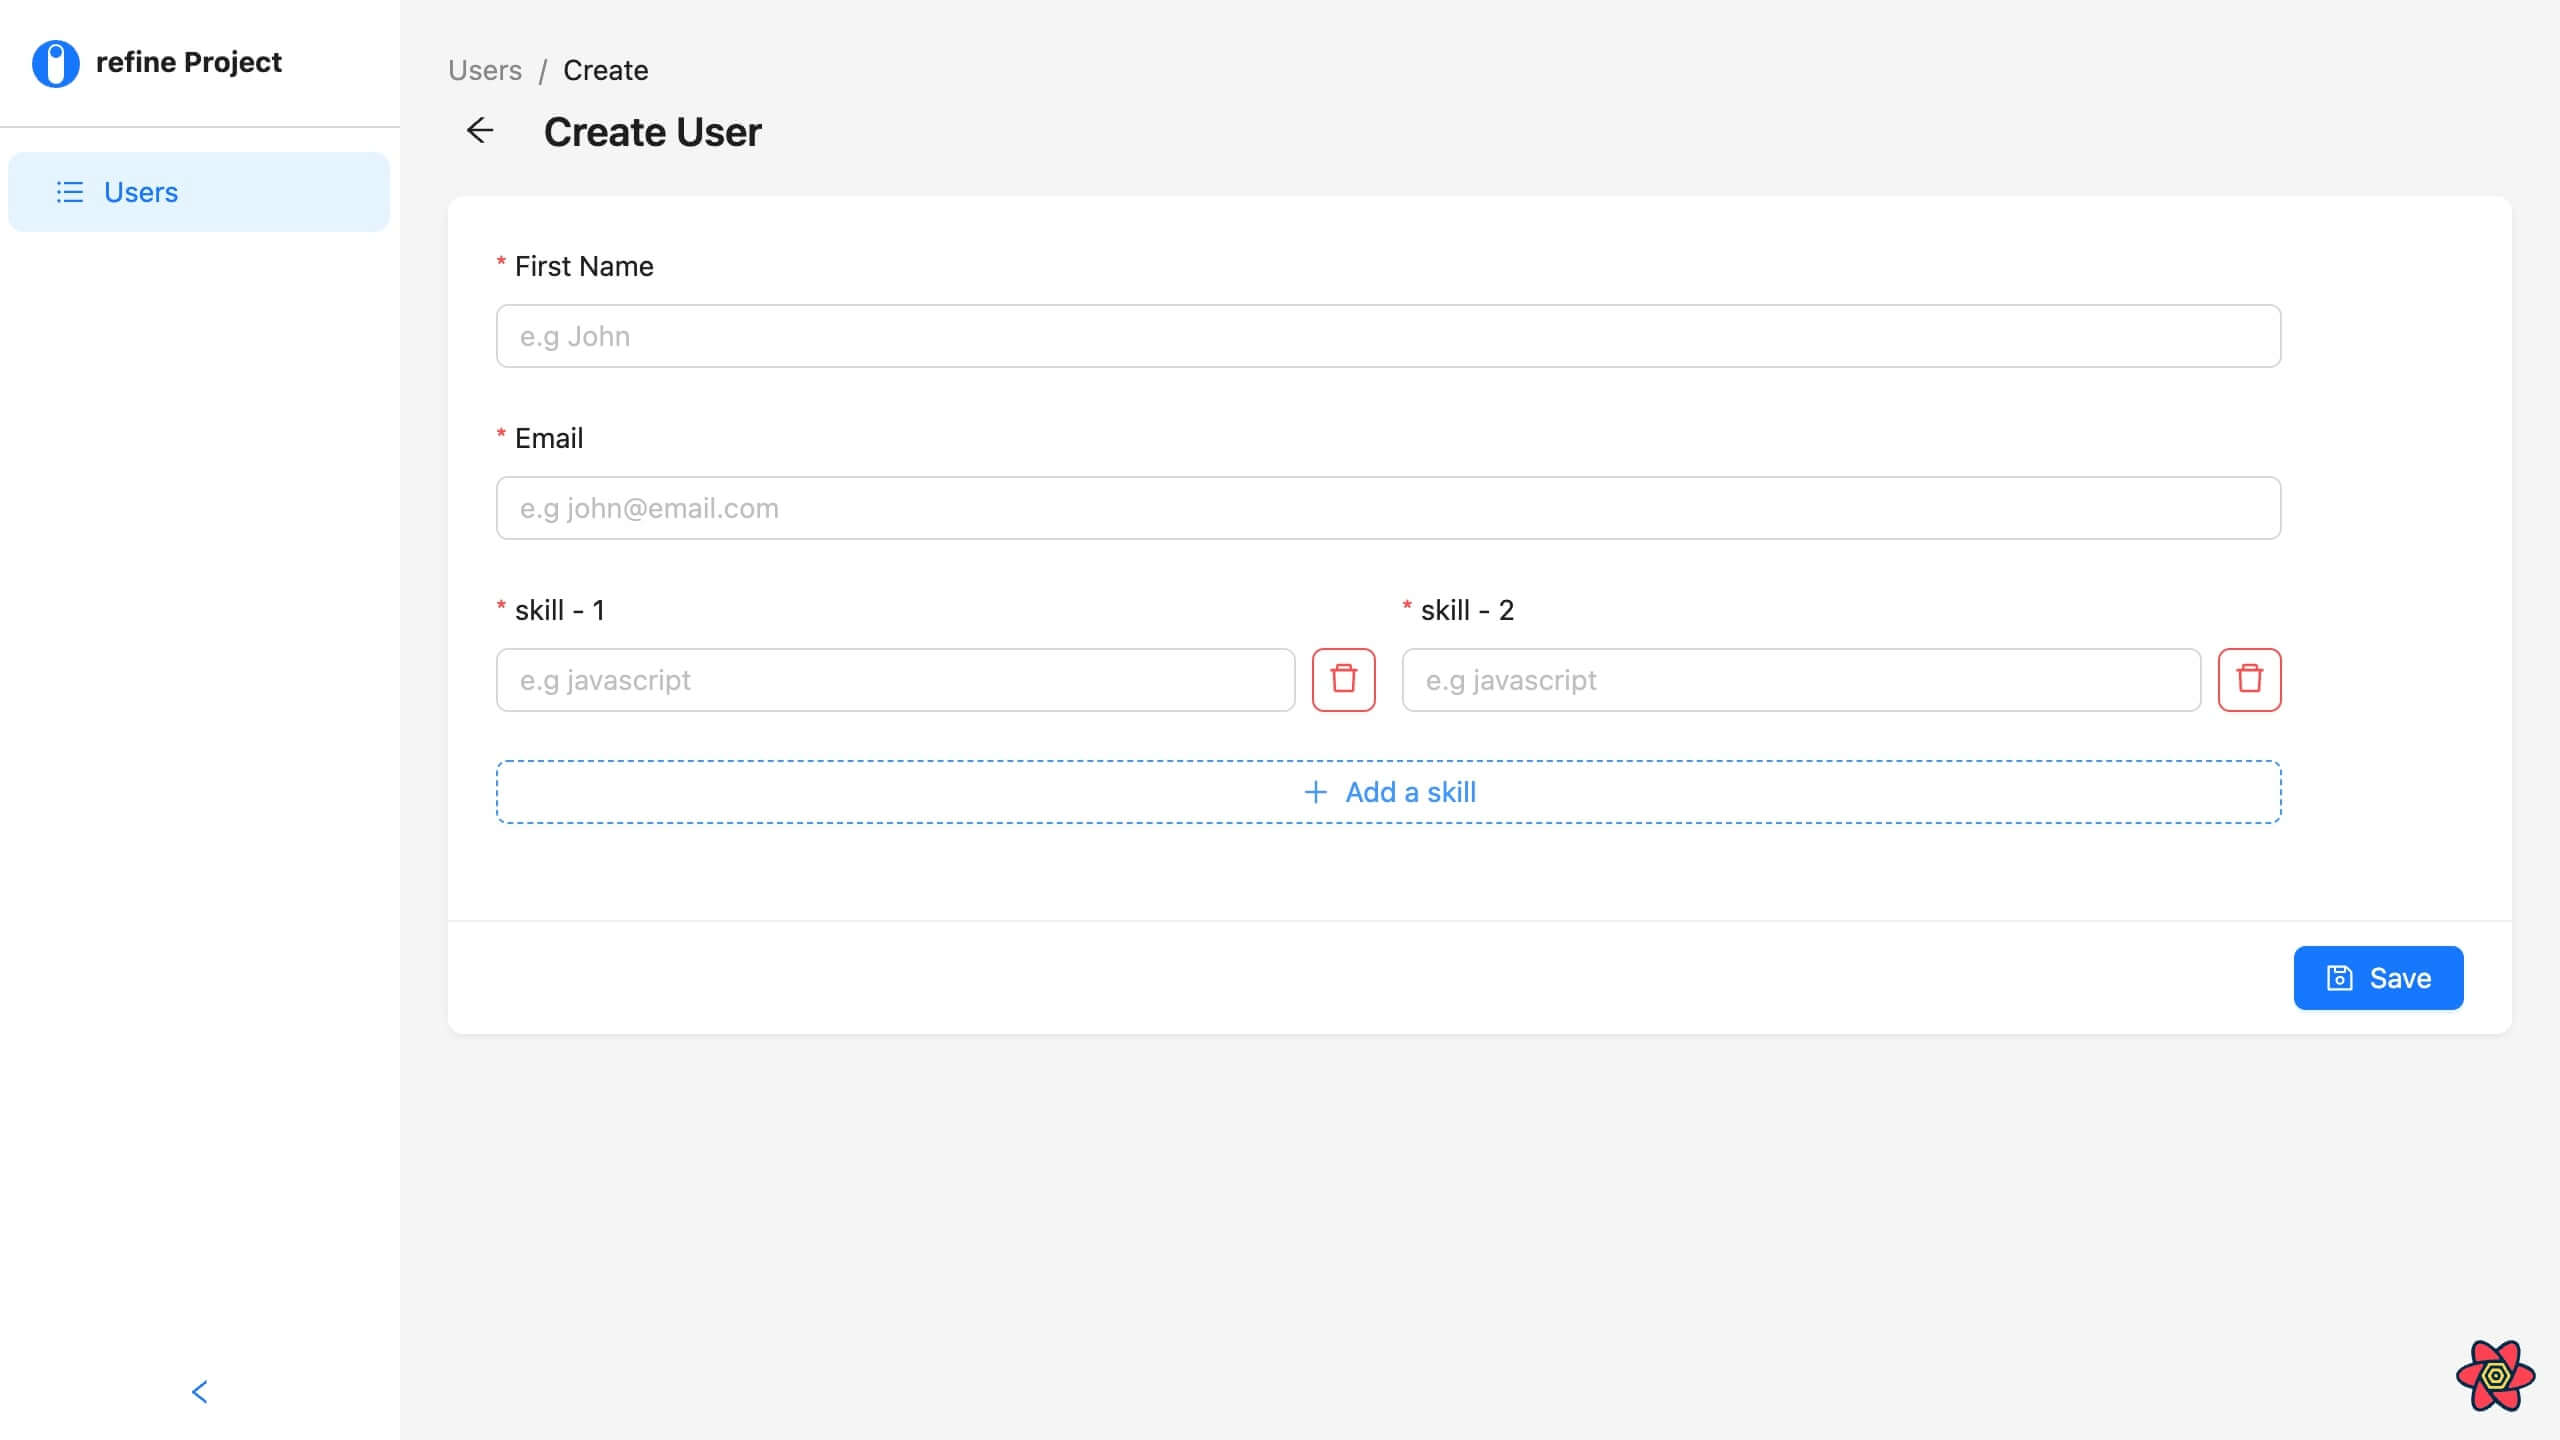
Task: Select Users in the sidebar menu
Action: pos(198,192)
